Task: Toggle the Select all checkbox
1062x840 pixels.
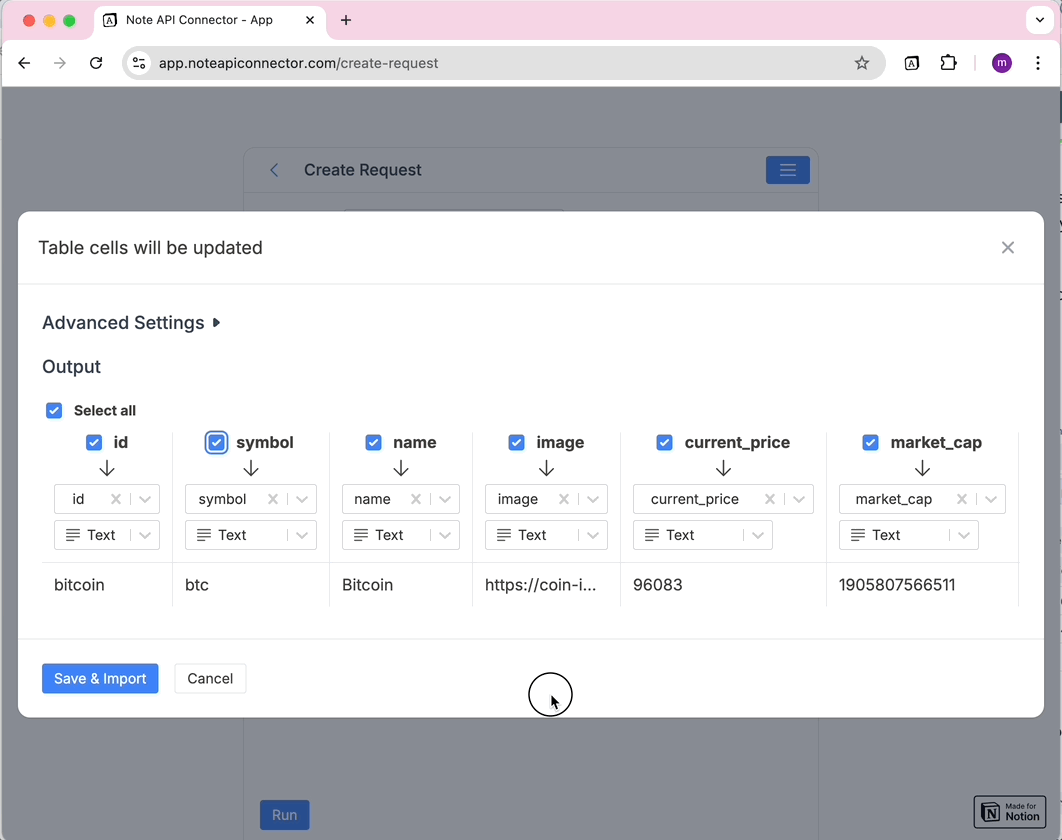Action: [x=54, y=410]
